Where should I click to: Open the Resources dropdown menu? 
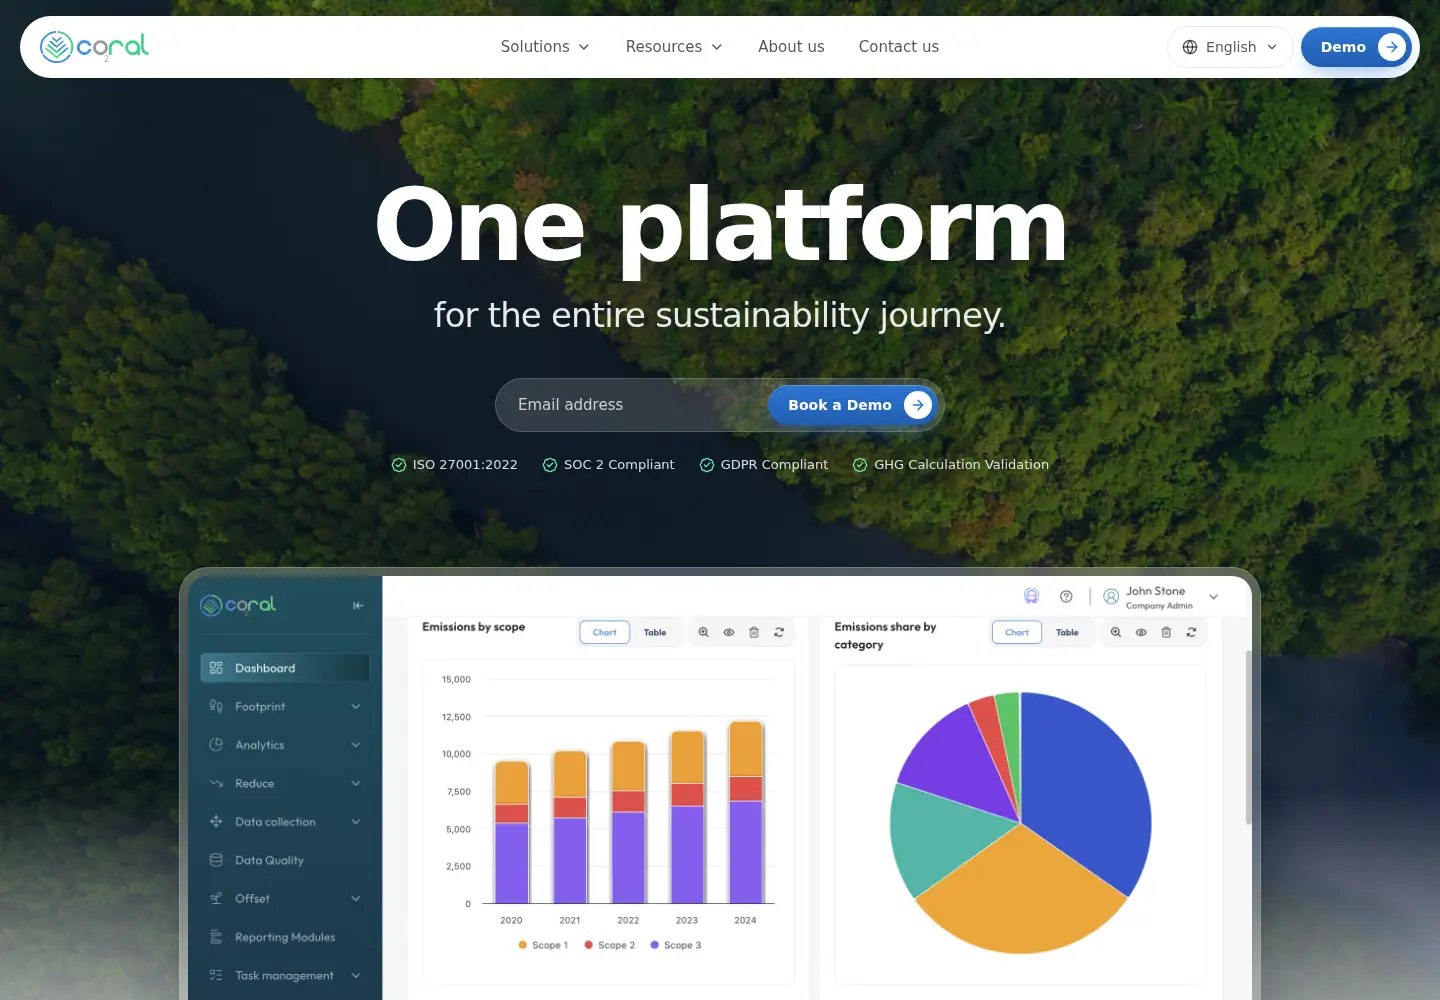674,47
